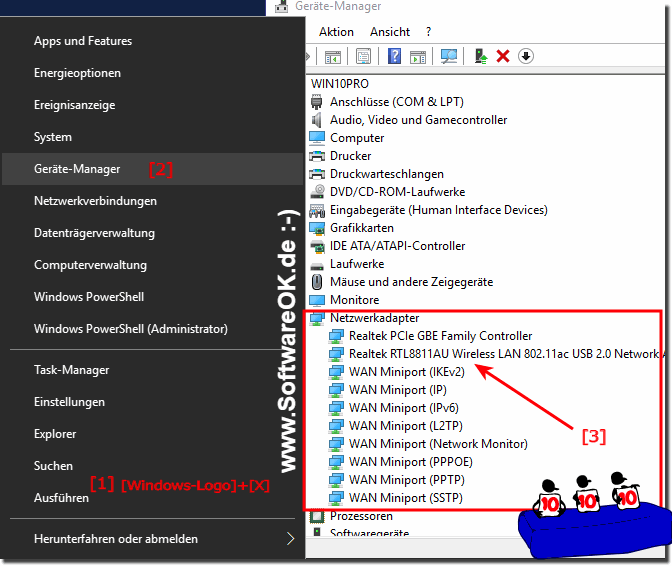Scan for hardware changes monitor icon
672x566 pixels.
point(449,56)
